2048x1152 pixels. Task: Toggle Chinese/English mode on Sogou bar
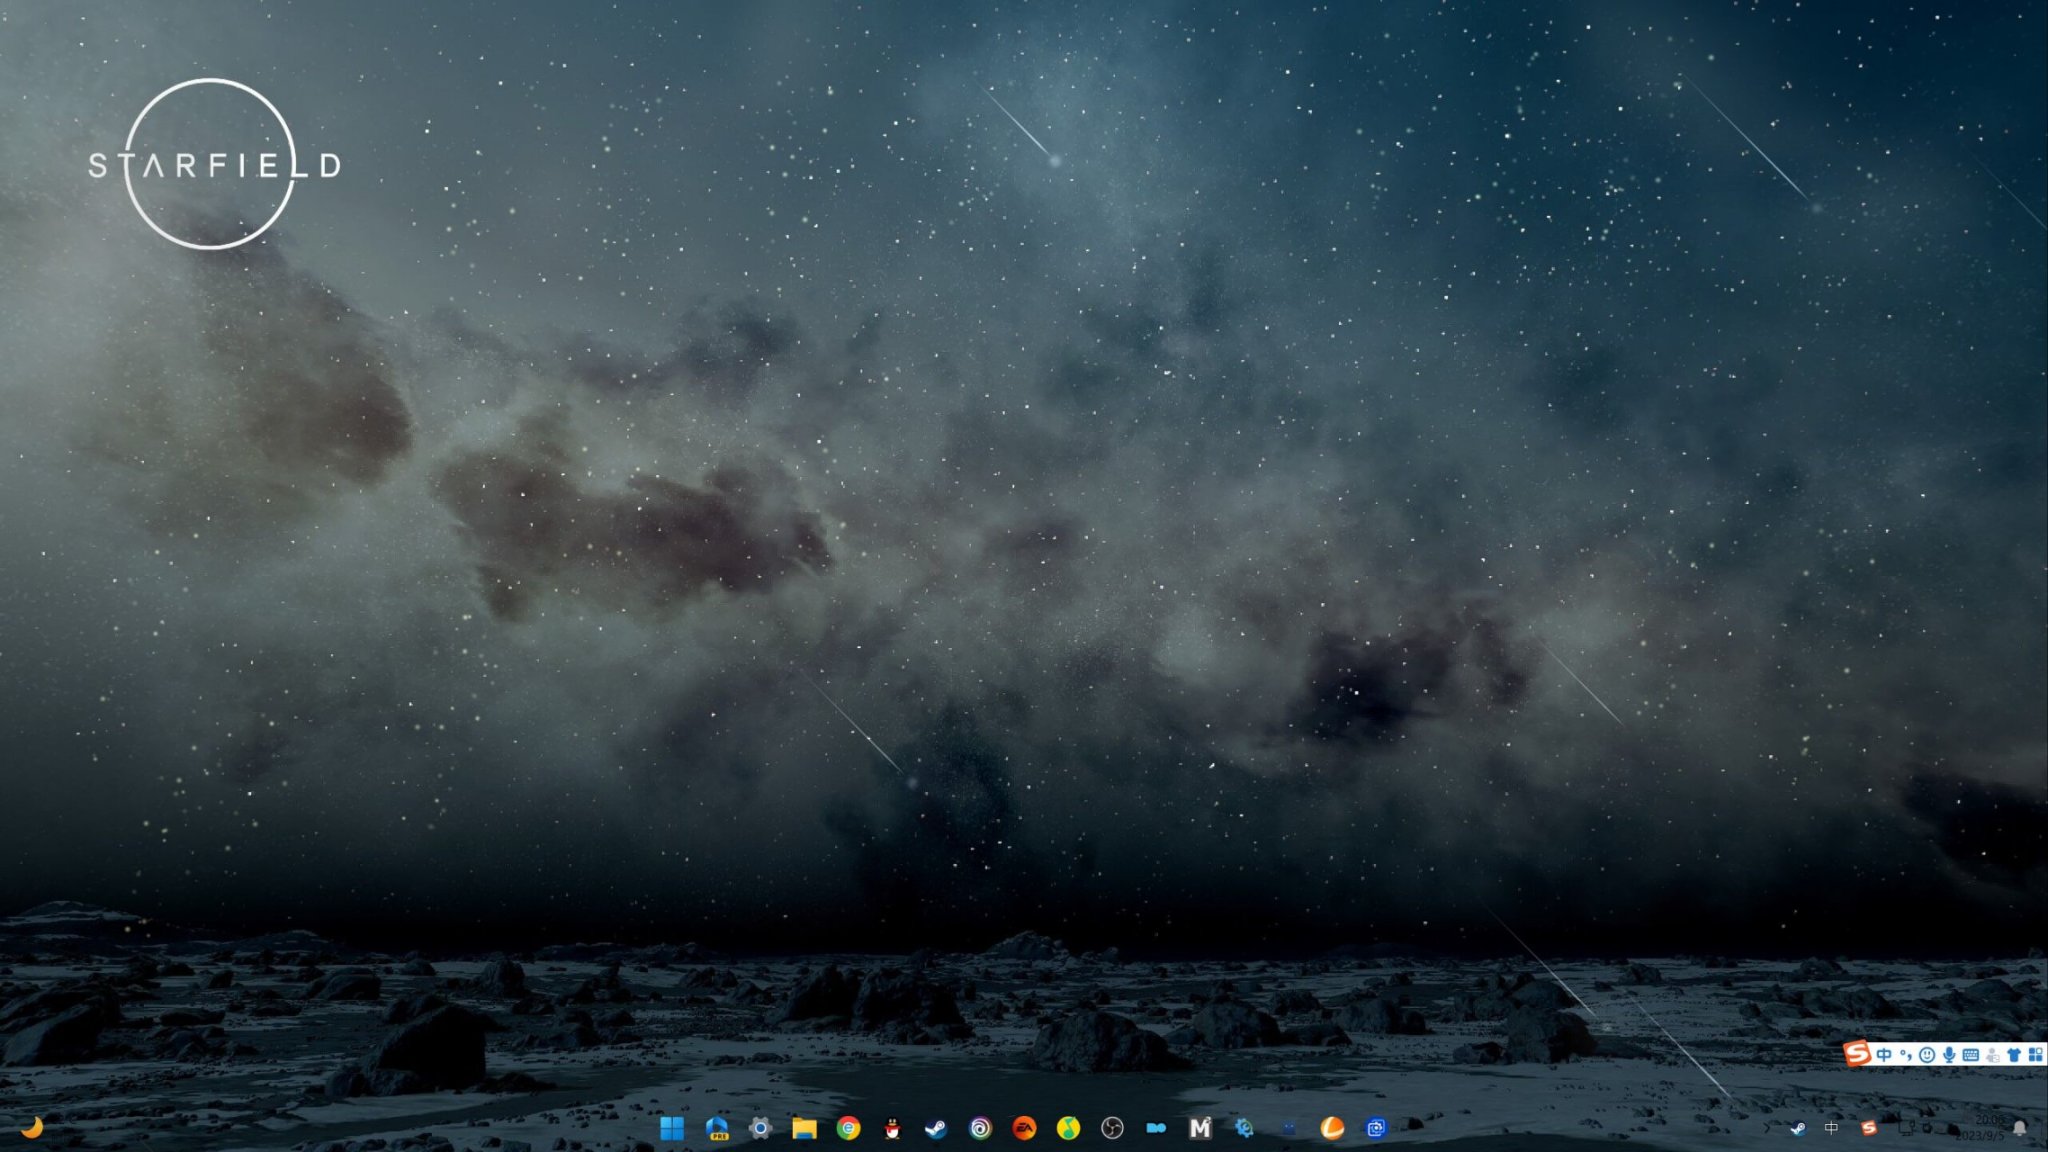click(x=1884, y=1054)
